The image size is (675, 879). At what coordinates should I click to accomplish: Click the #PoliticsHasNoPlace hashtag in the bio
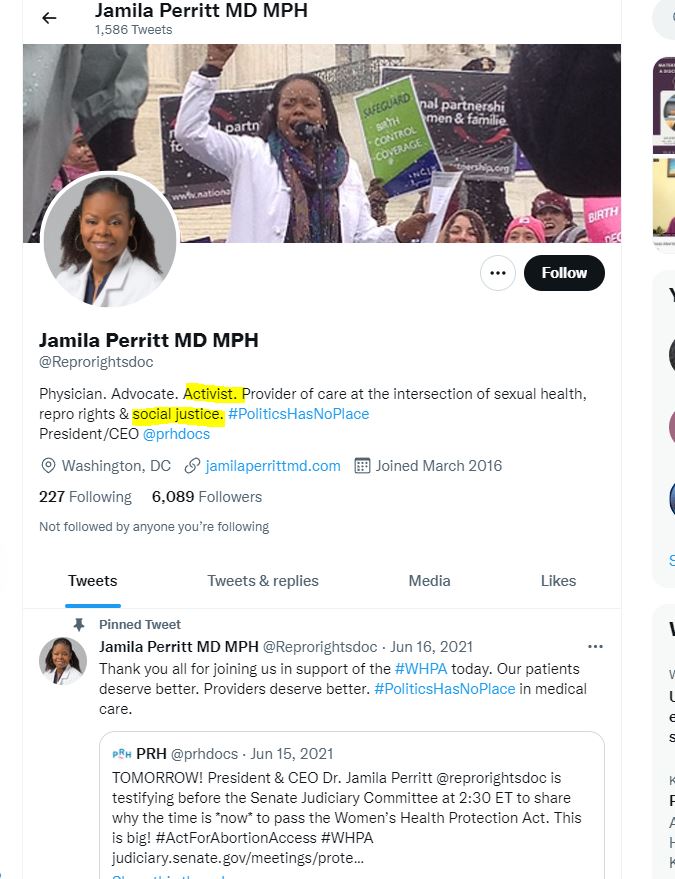click(298, 414)
